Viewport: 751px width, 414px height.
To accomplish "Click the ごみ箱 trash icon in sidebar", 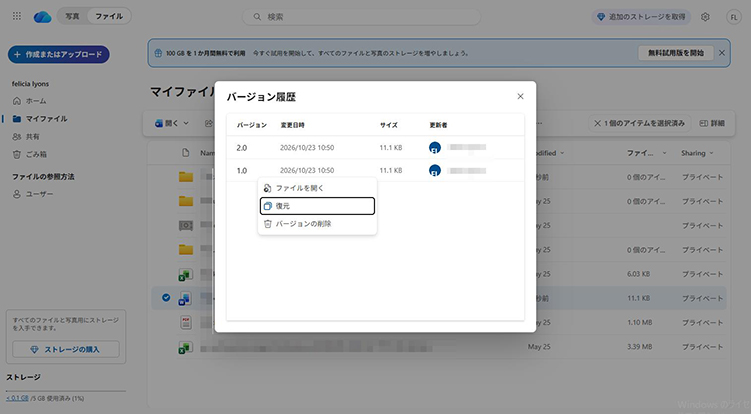I will (17, 154).
